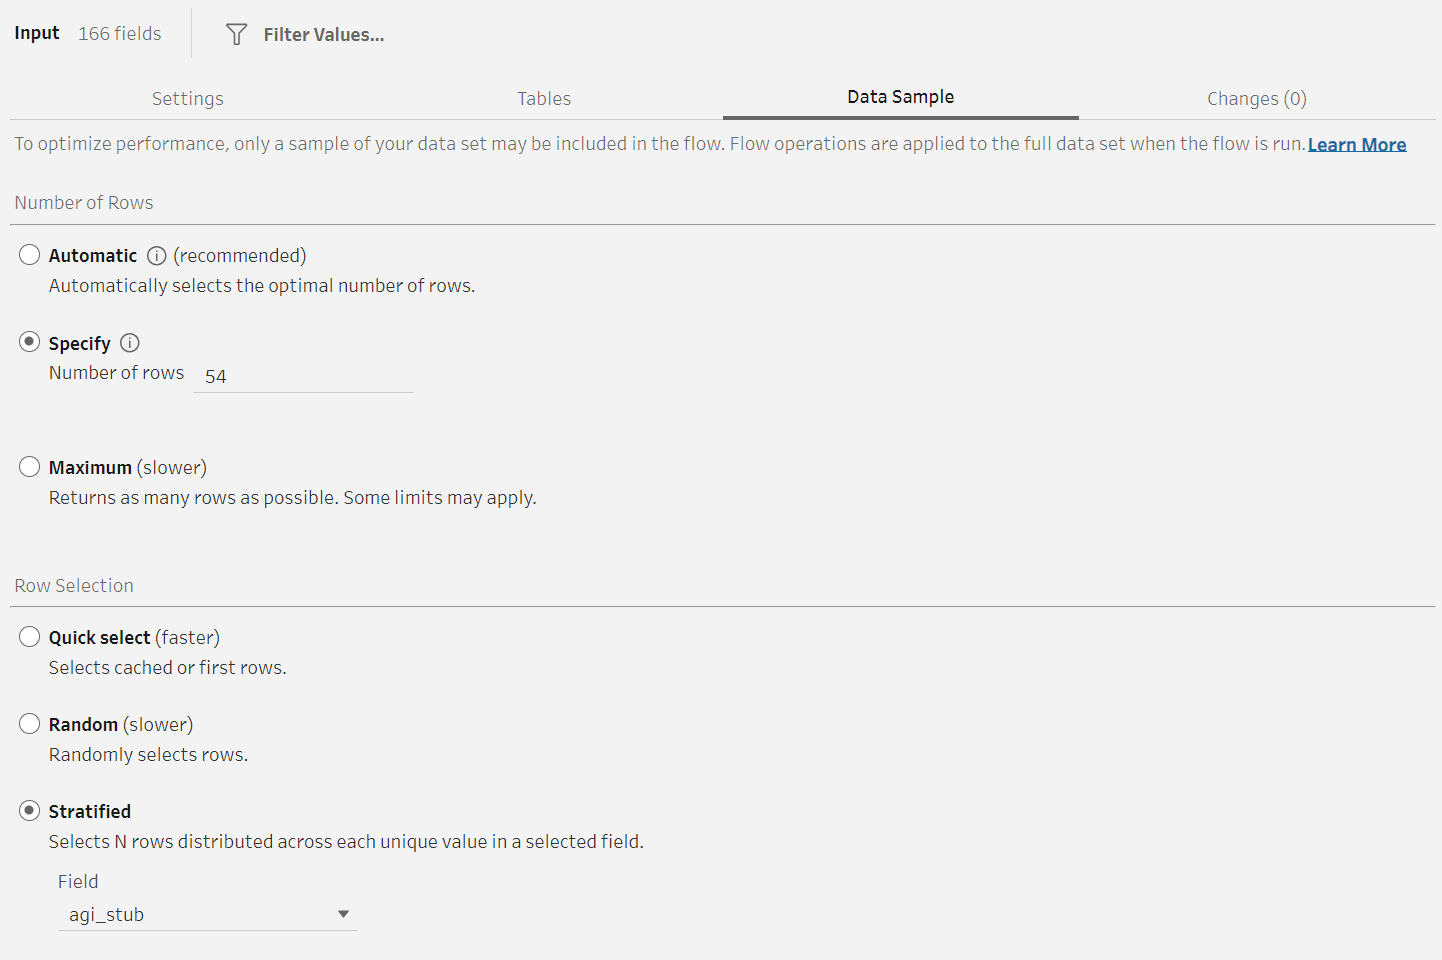Go to the Changes (0) tab
The height and width of the screenshot is (960, 1442).
1256,99
